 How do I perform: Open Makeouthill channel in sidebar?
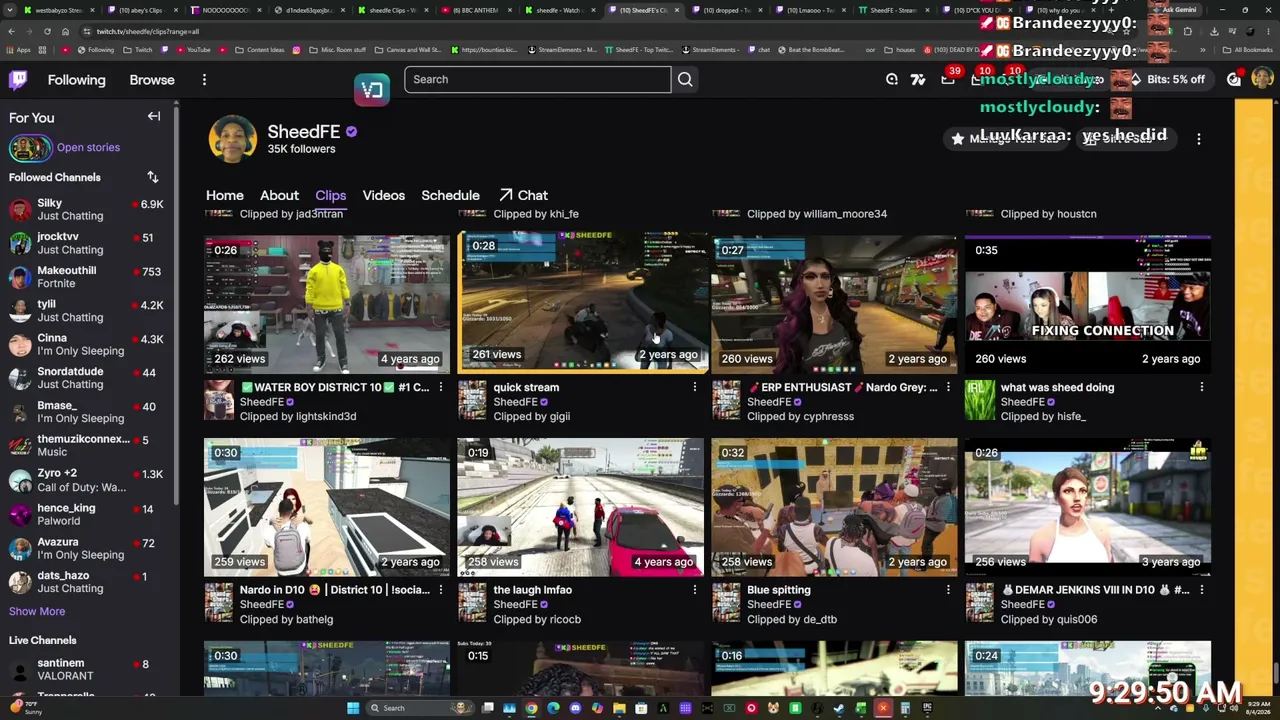pyautogui.click(x=90, y=277)
